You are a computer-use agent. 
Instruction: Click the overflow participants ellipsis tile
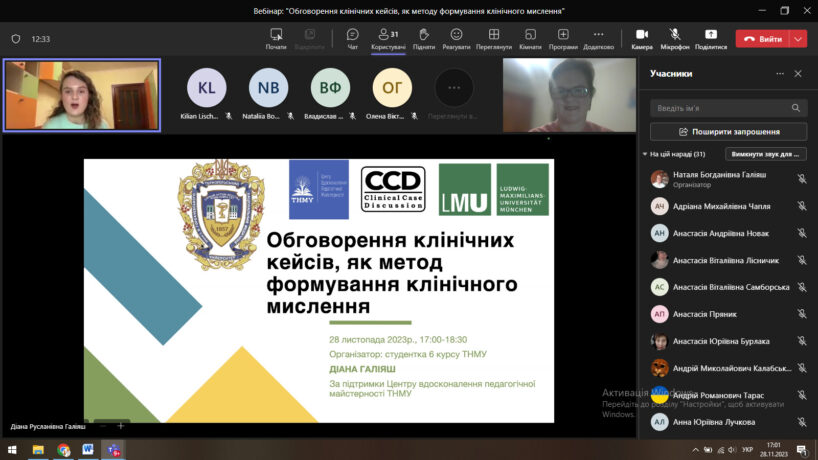pos(454,87)
